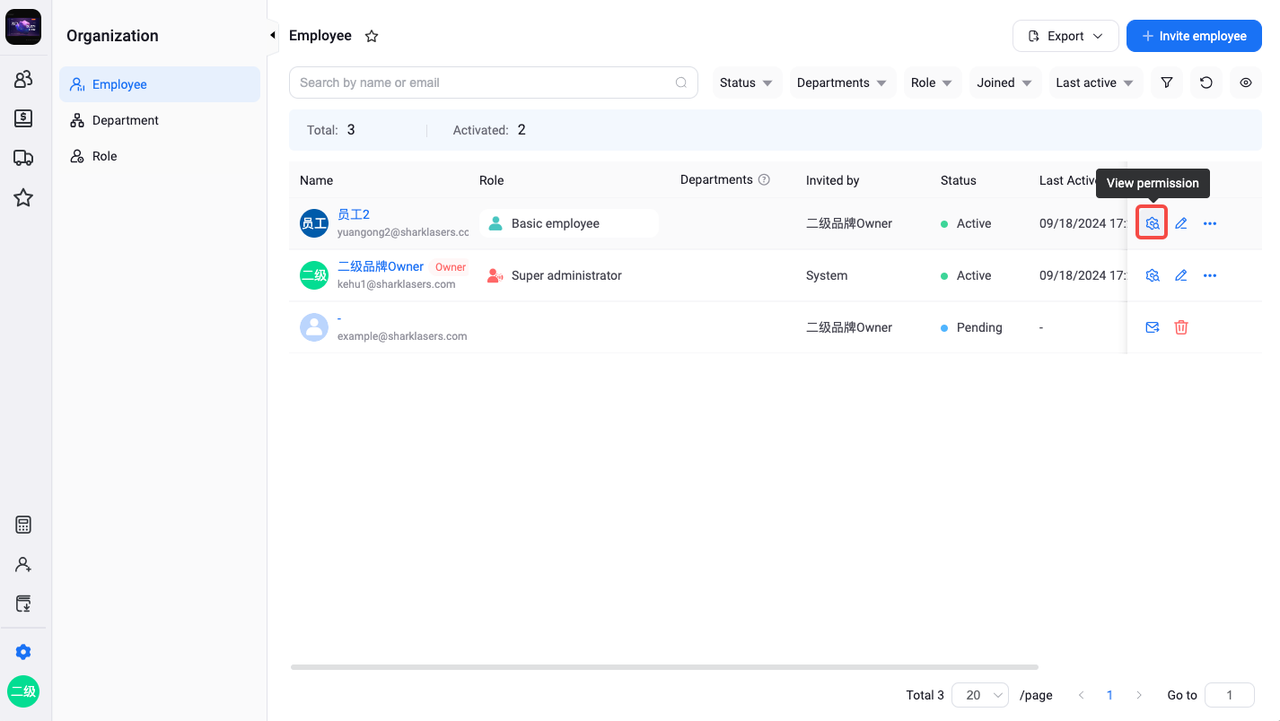Open more actions for 员工2
Screen dimensions: 1280x721
click(1210, 223)
